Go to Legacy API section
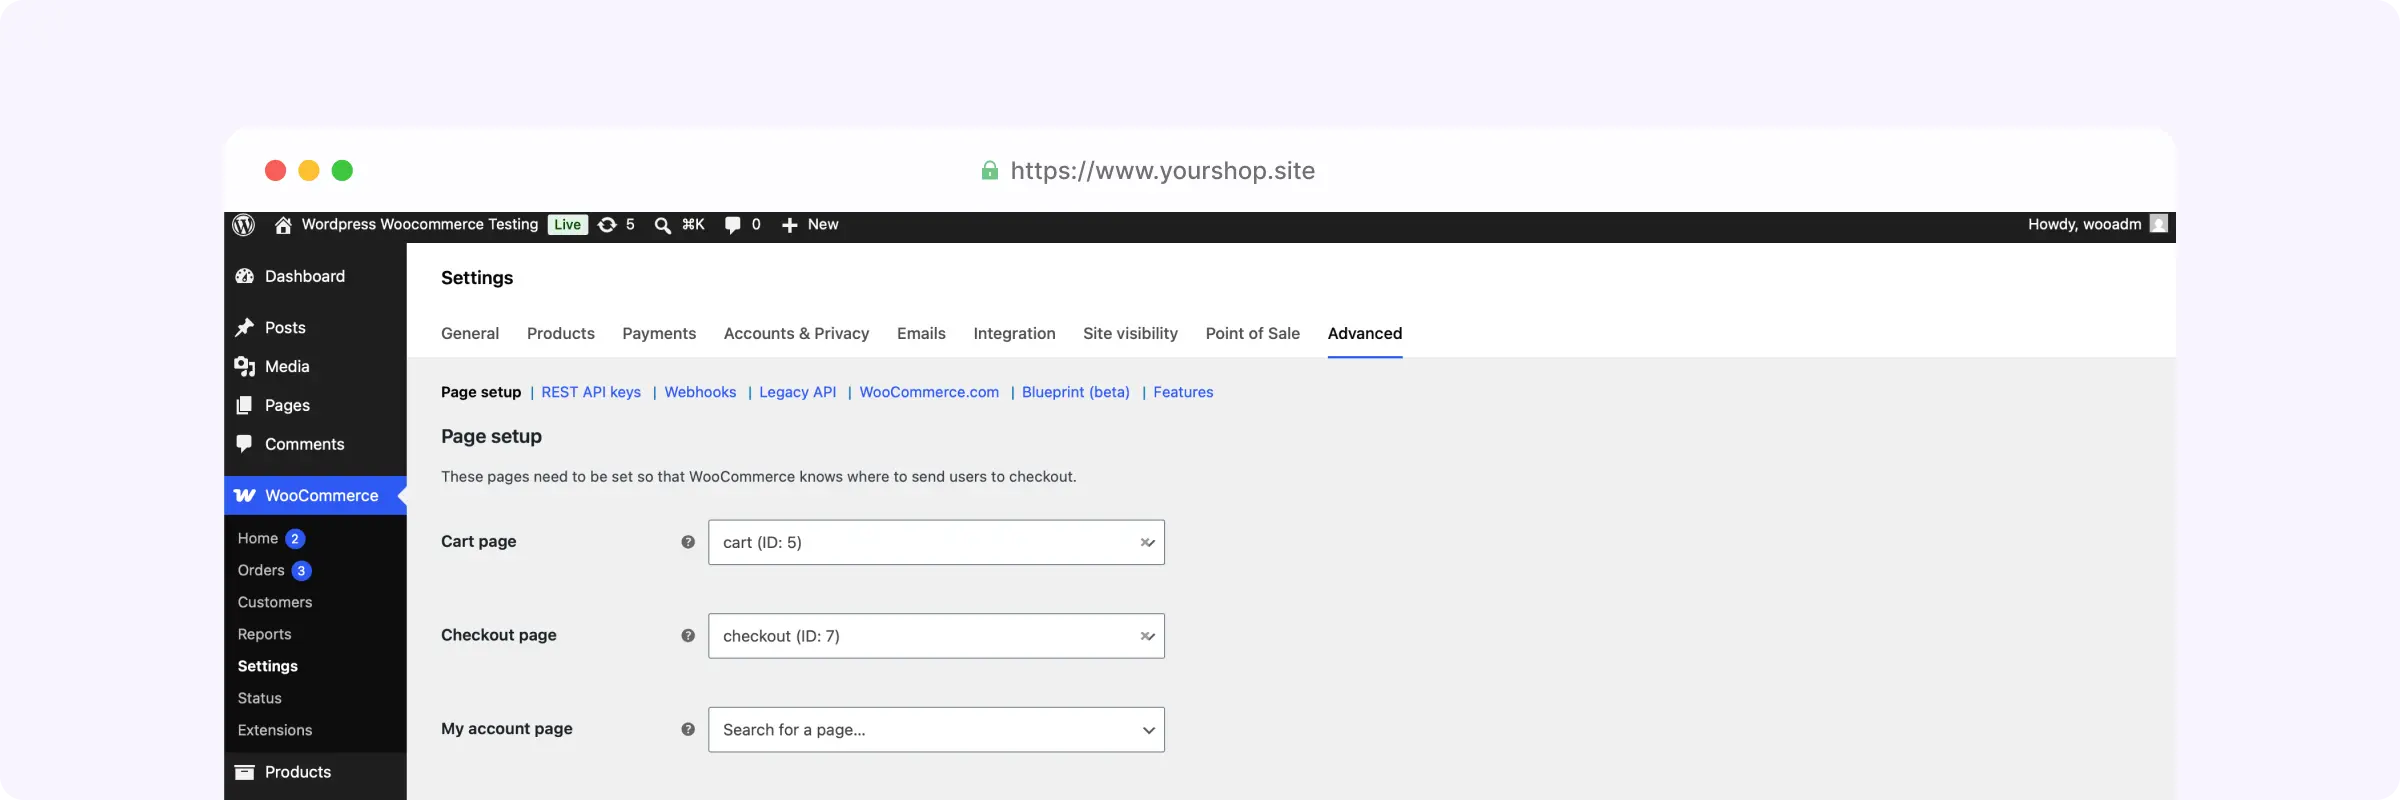 pyautogui.click(x=798, y=392)
